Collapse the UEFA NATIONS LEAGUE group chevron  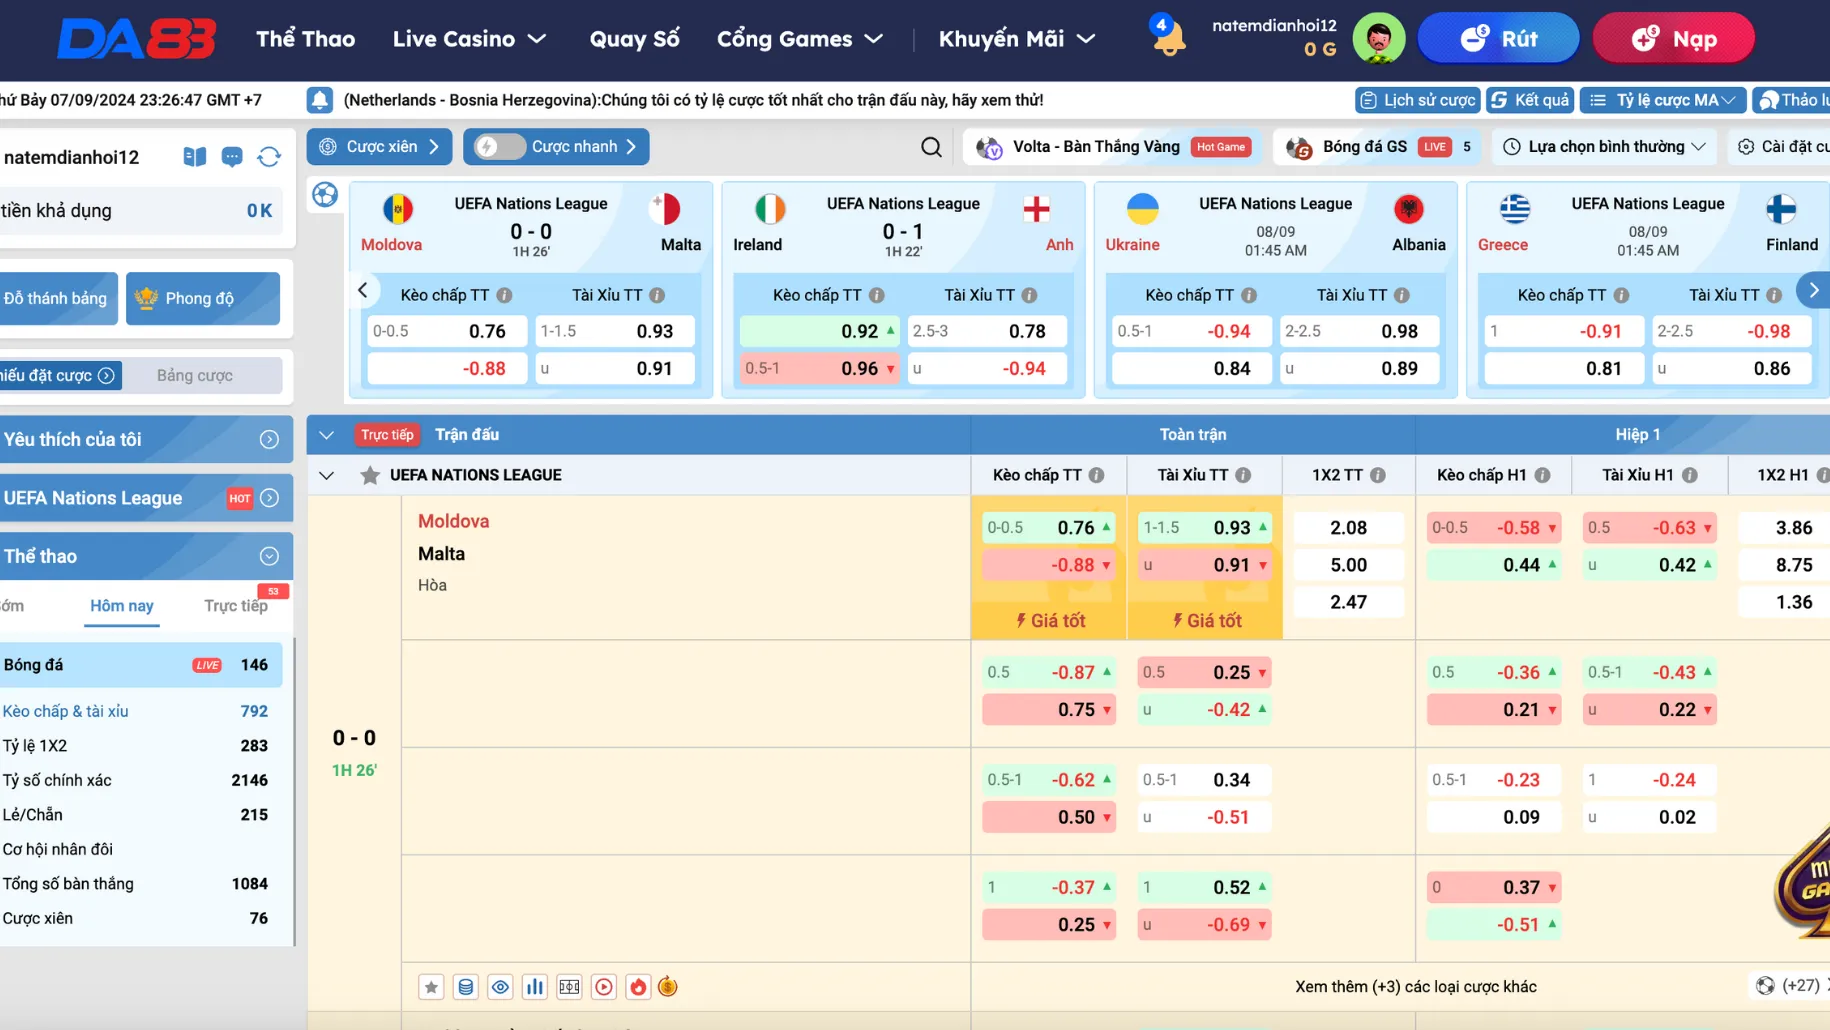326,475
